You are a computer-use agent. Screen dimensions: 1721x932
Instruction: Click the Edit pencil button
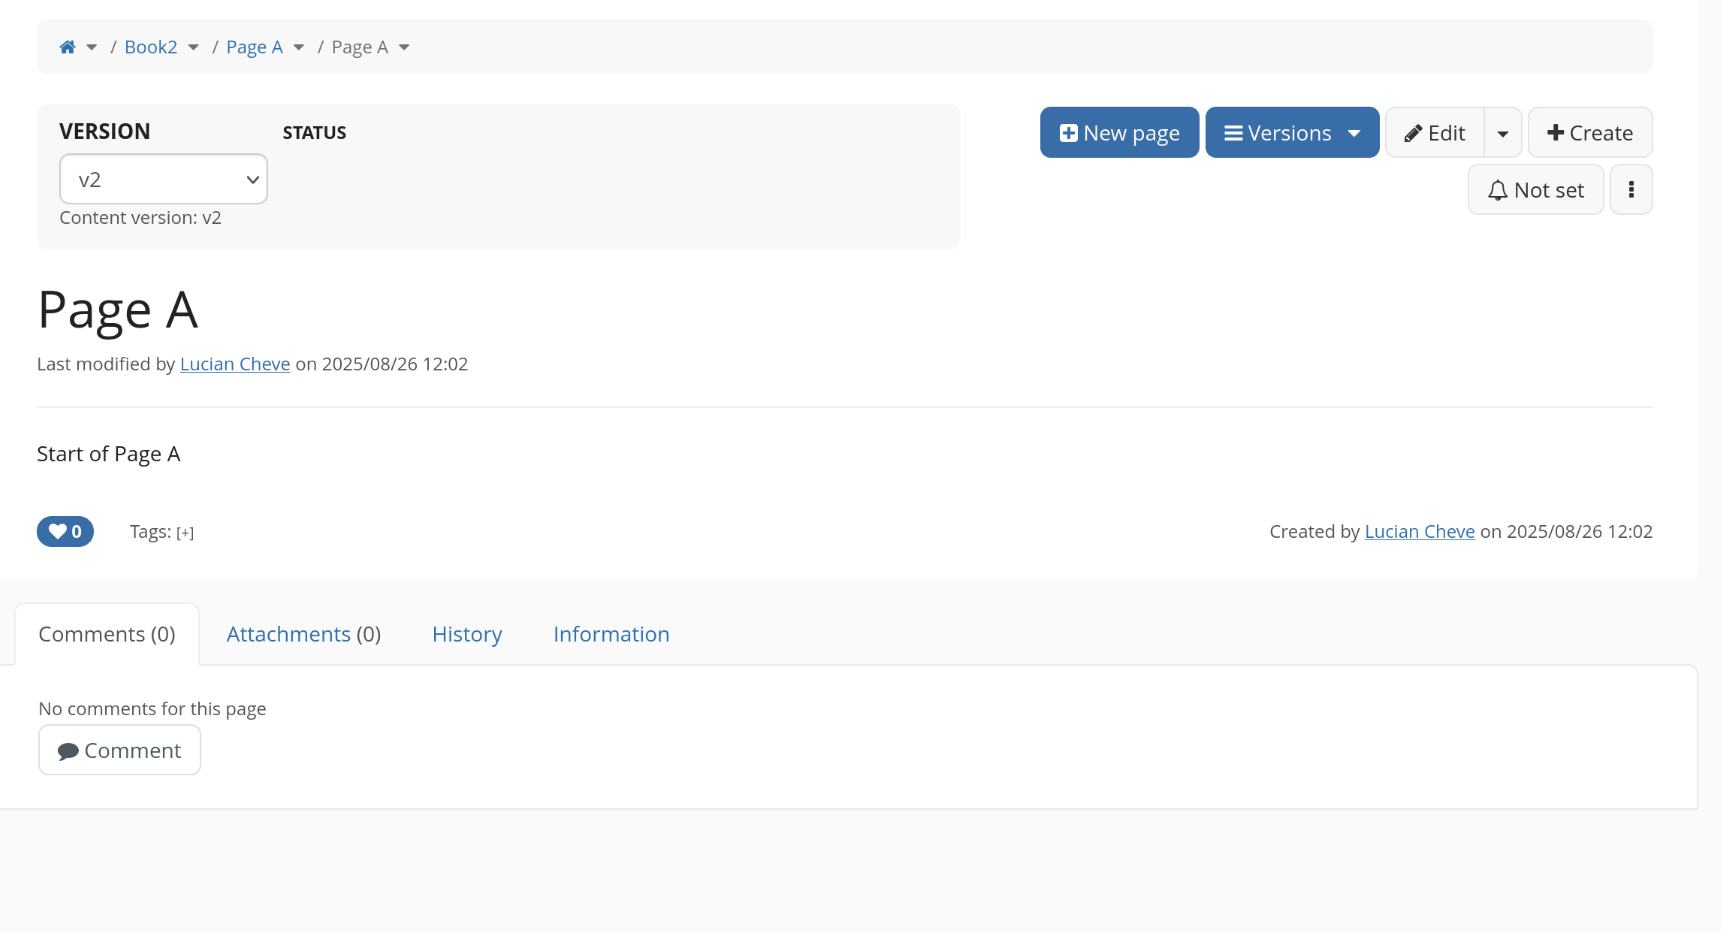1434,133
